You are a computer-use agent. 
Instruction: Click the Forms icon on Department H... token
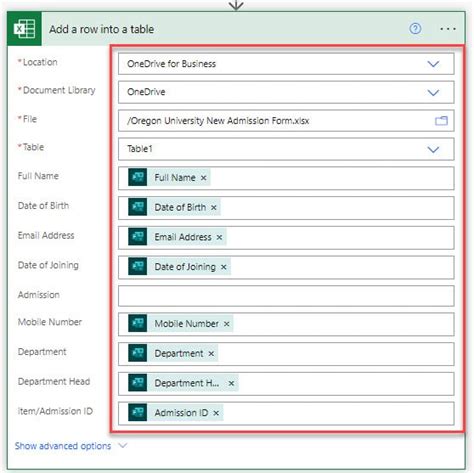tap(138, 382)
